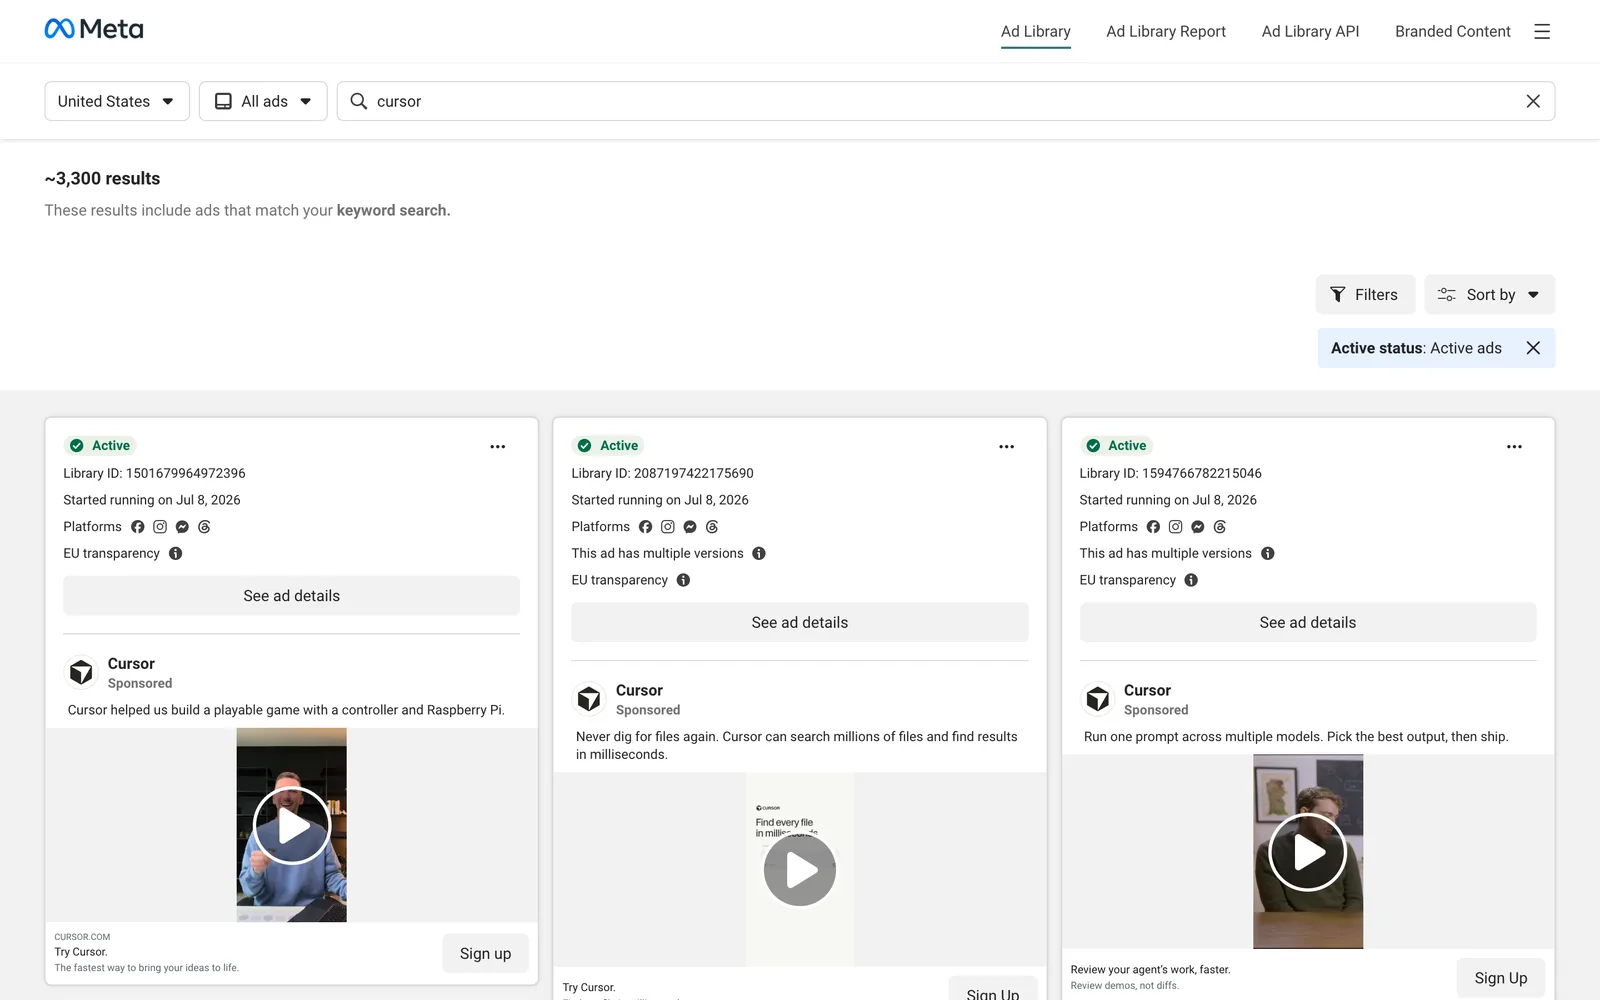Expand the Sort by dropdown
The height and width of the screenshot is (1000, 1600).
[1490, 295]
